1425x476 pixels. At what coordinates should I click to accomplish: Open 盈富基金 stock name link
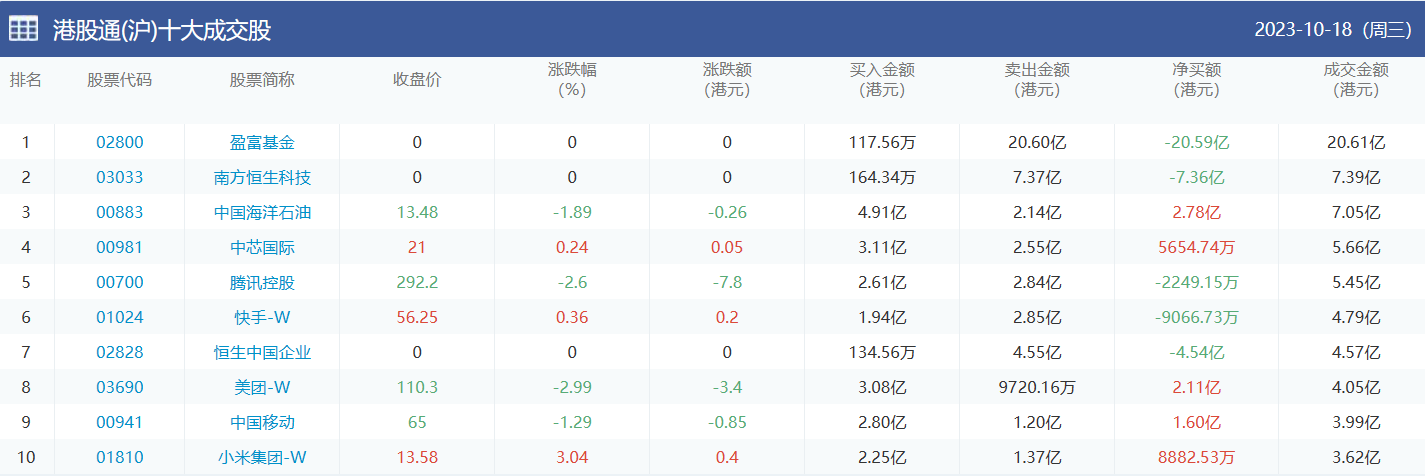tap(262, 143)
